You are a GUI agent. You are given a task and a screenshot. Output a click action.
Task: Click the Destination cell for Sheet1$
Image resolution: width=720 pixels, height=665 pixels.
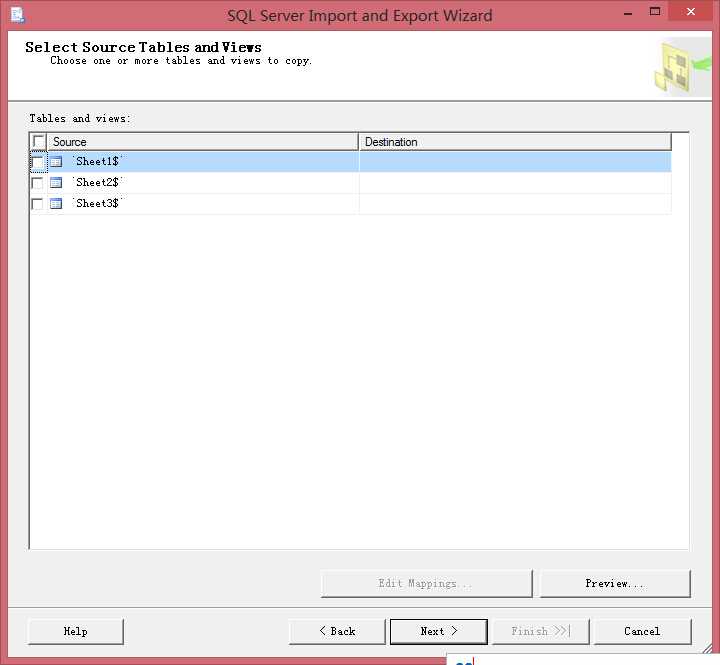click(x=515, y=162)
